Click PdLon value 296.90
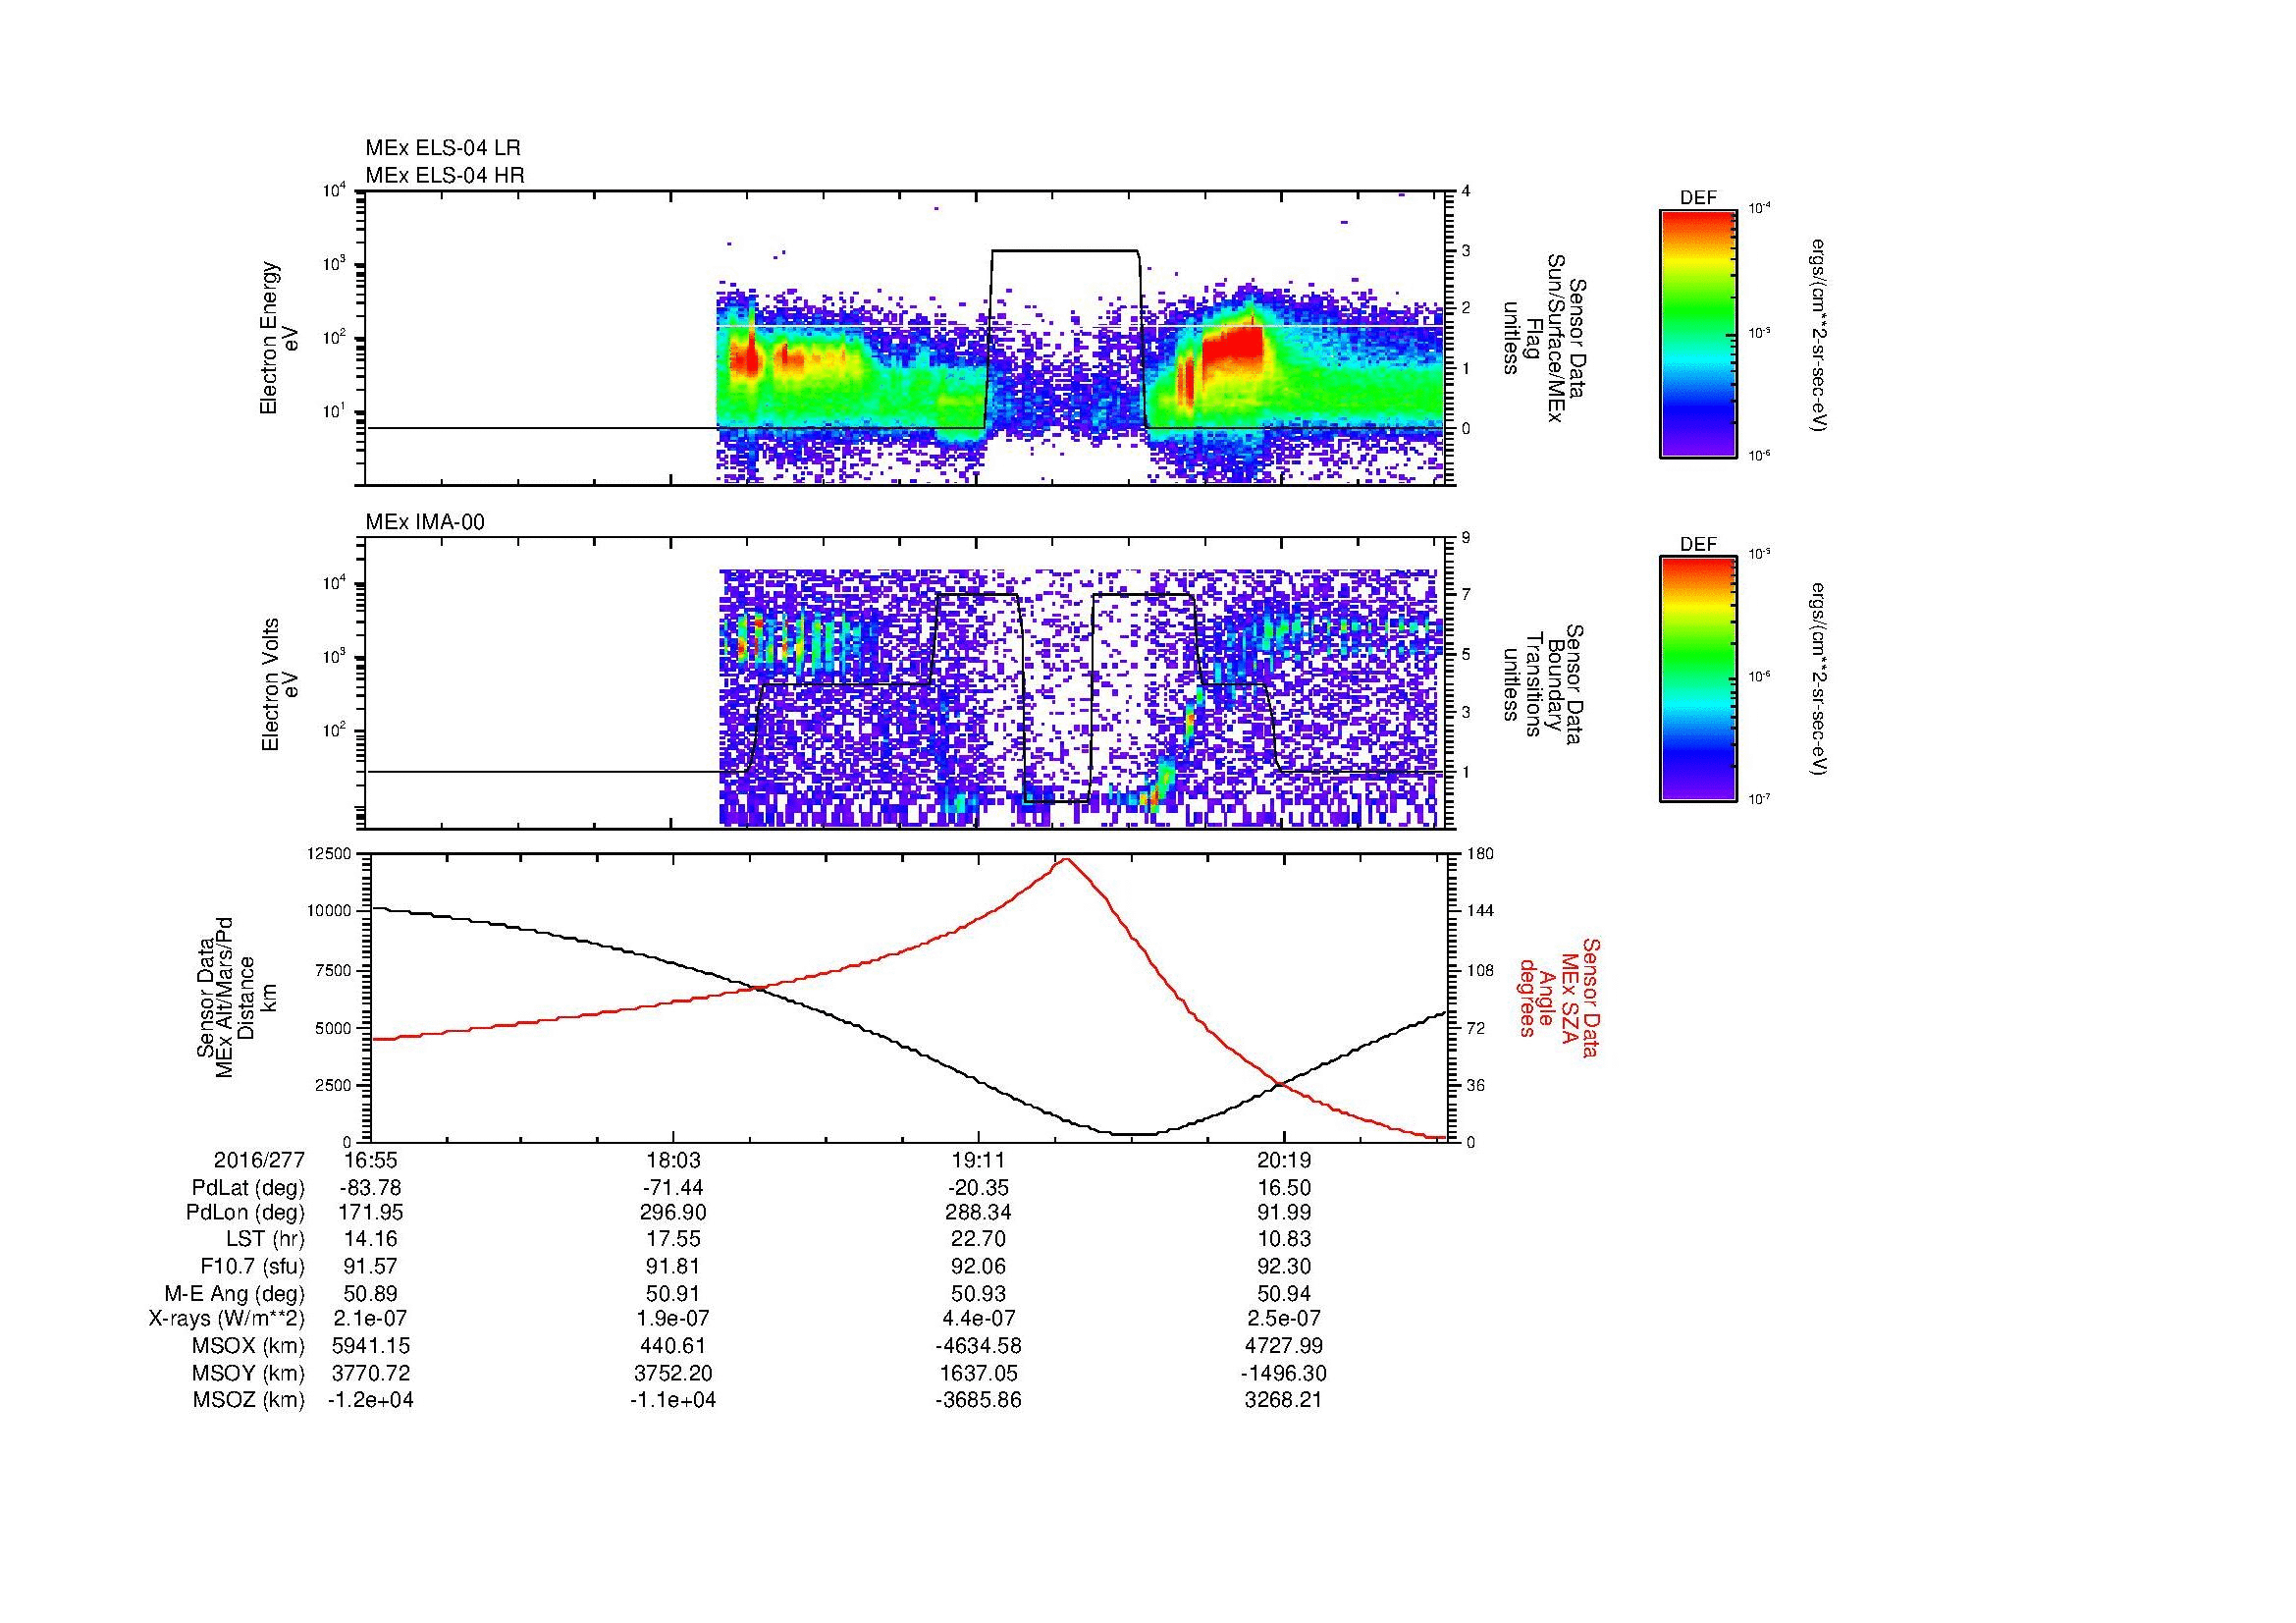The height and width of the screenshot is (1623, 2296). (673, 1213)
